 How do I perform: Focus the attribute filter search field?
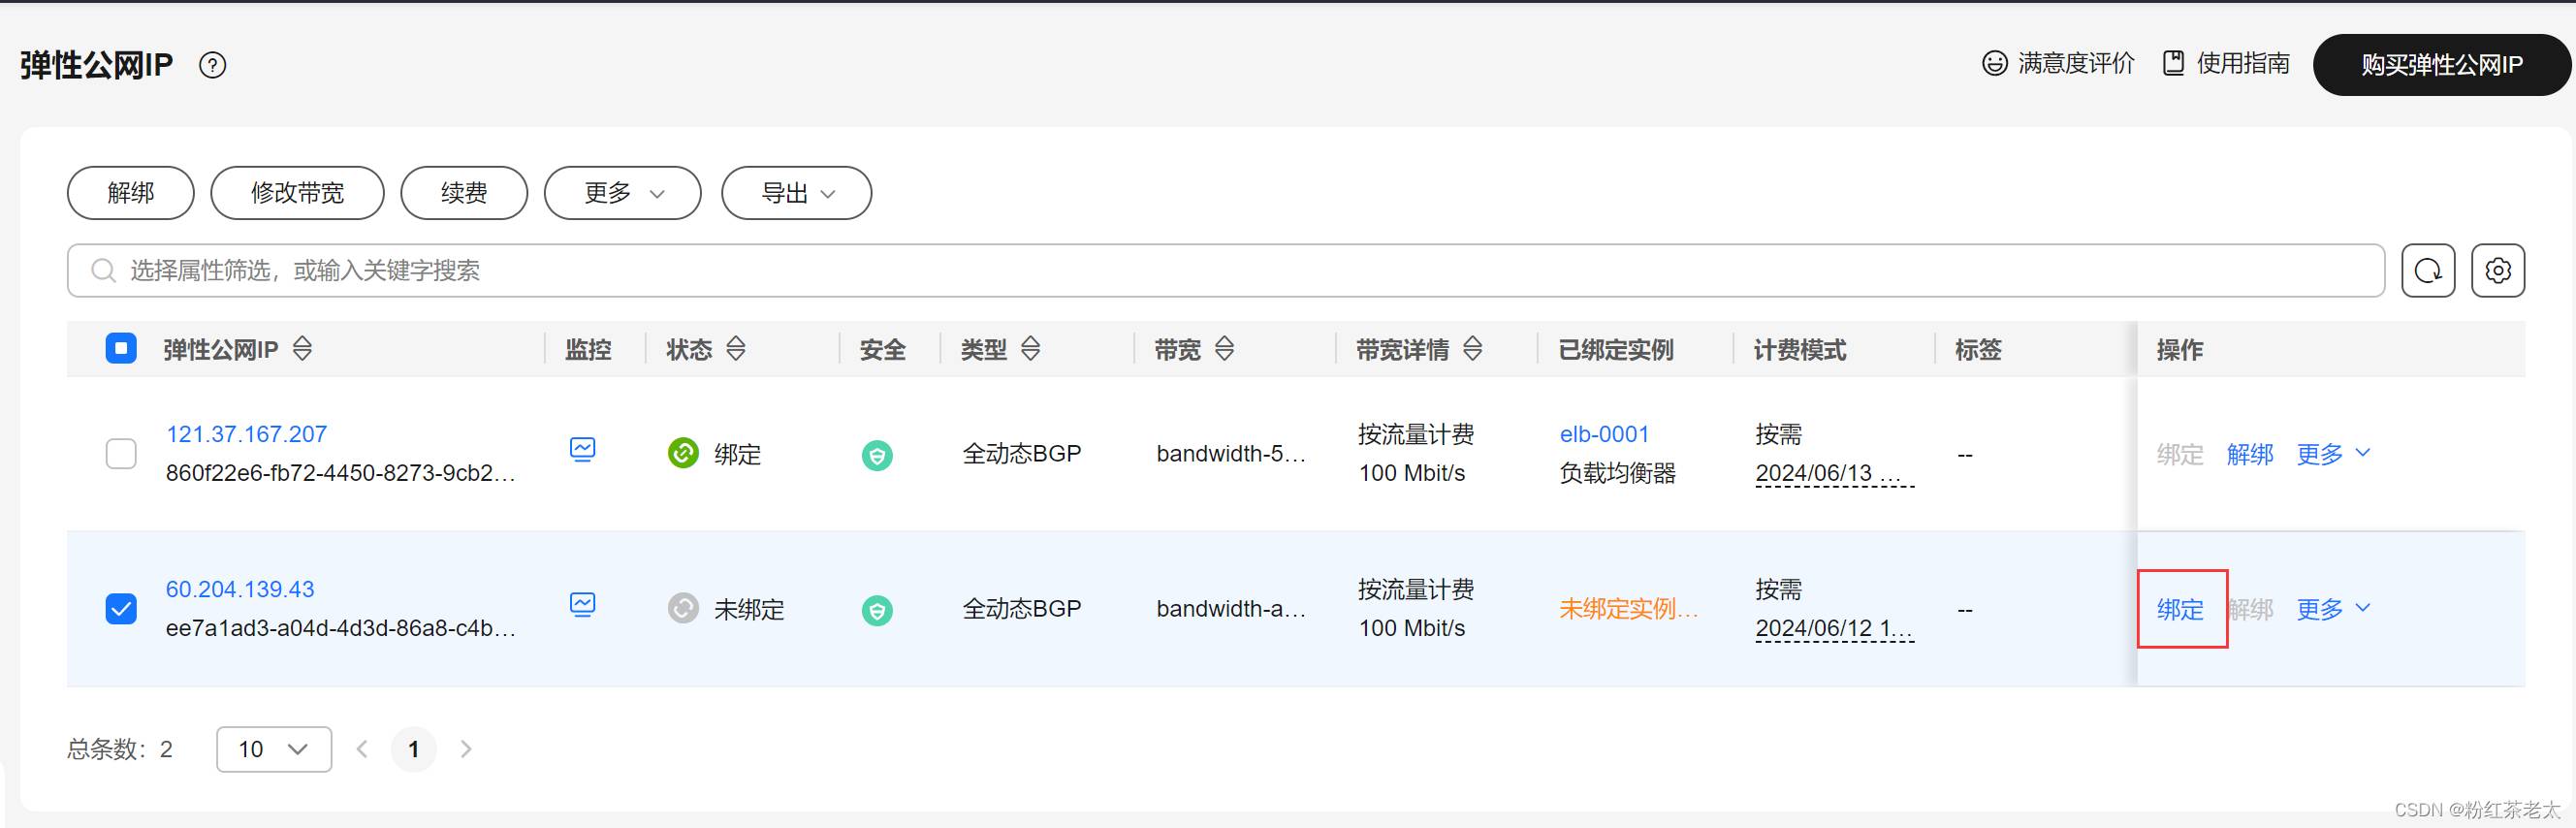1225,271
